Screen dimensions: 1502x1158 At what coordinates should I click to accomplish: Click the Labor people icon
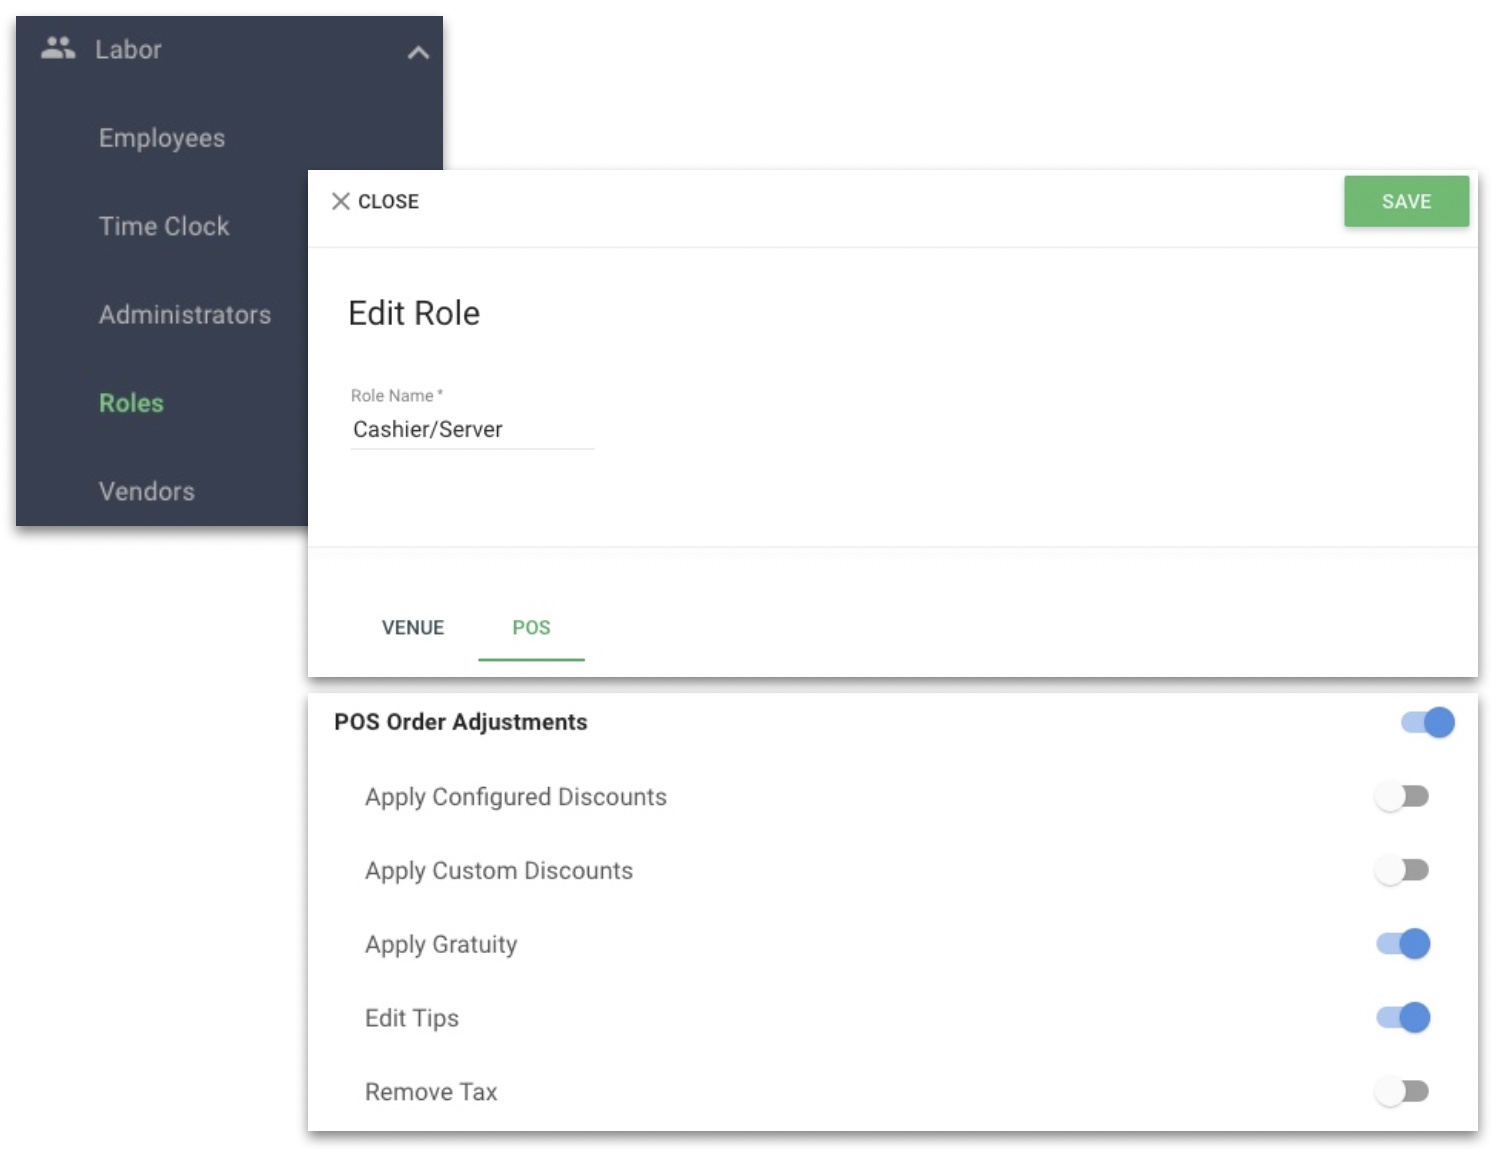point(58,47)
